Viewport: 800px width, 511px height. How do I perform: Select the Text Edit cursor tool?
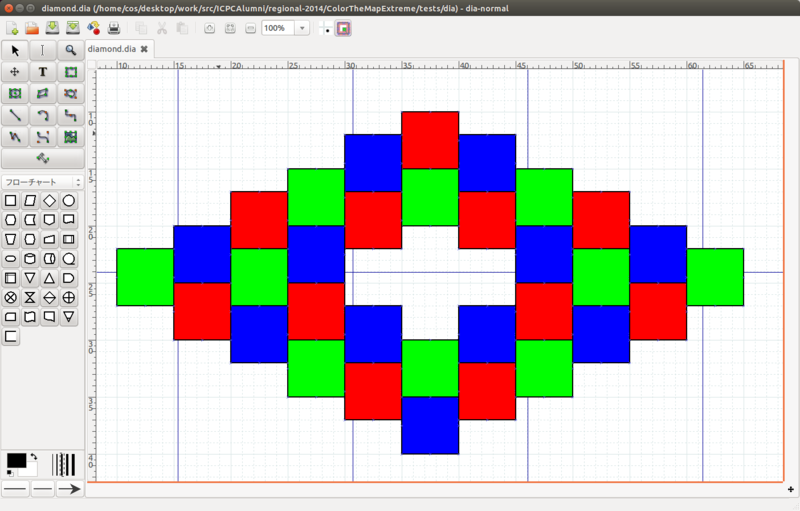42,50
